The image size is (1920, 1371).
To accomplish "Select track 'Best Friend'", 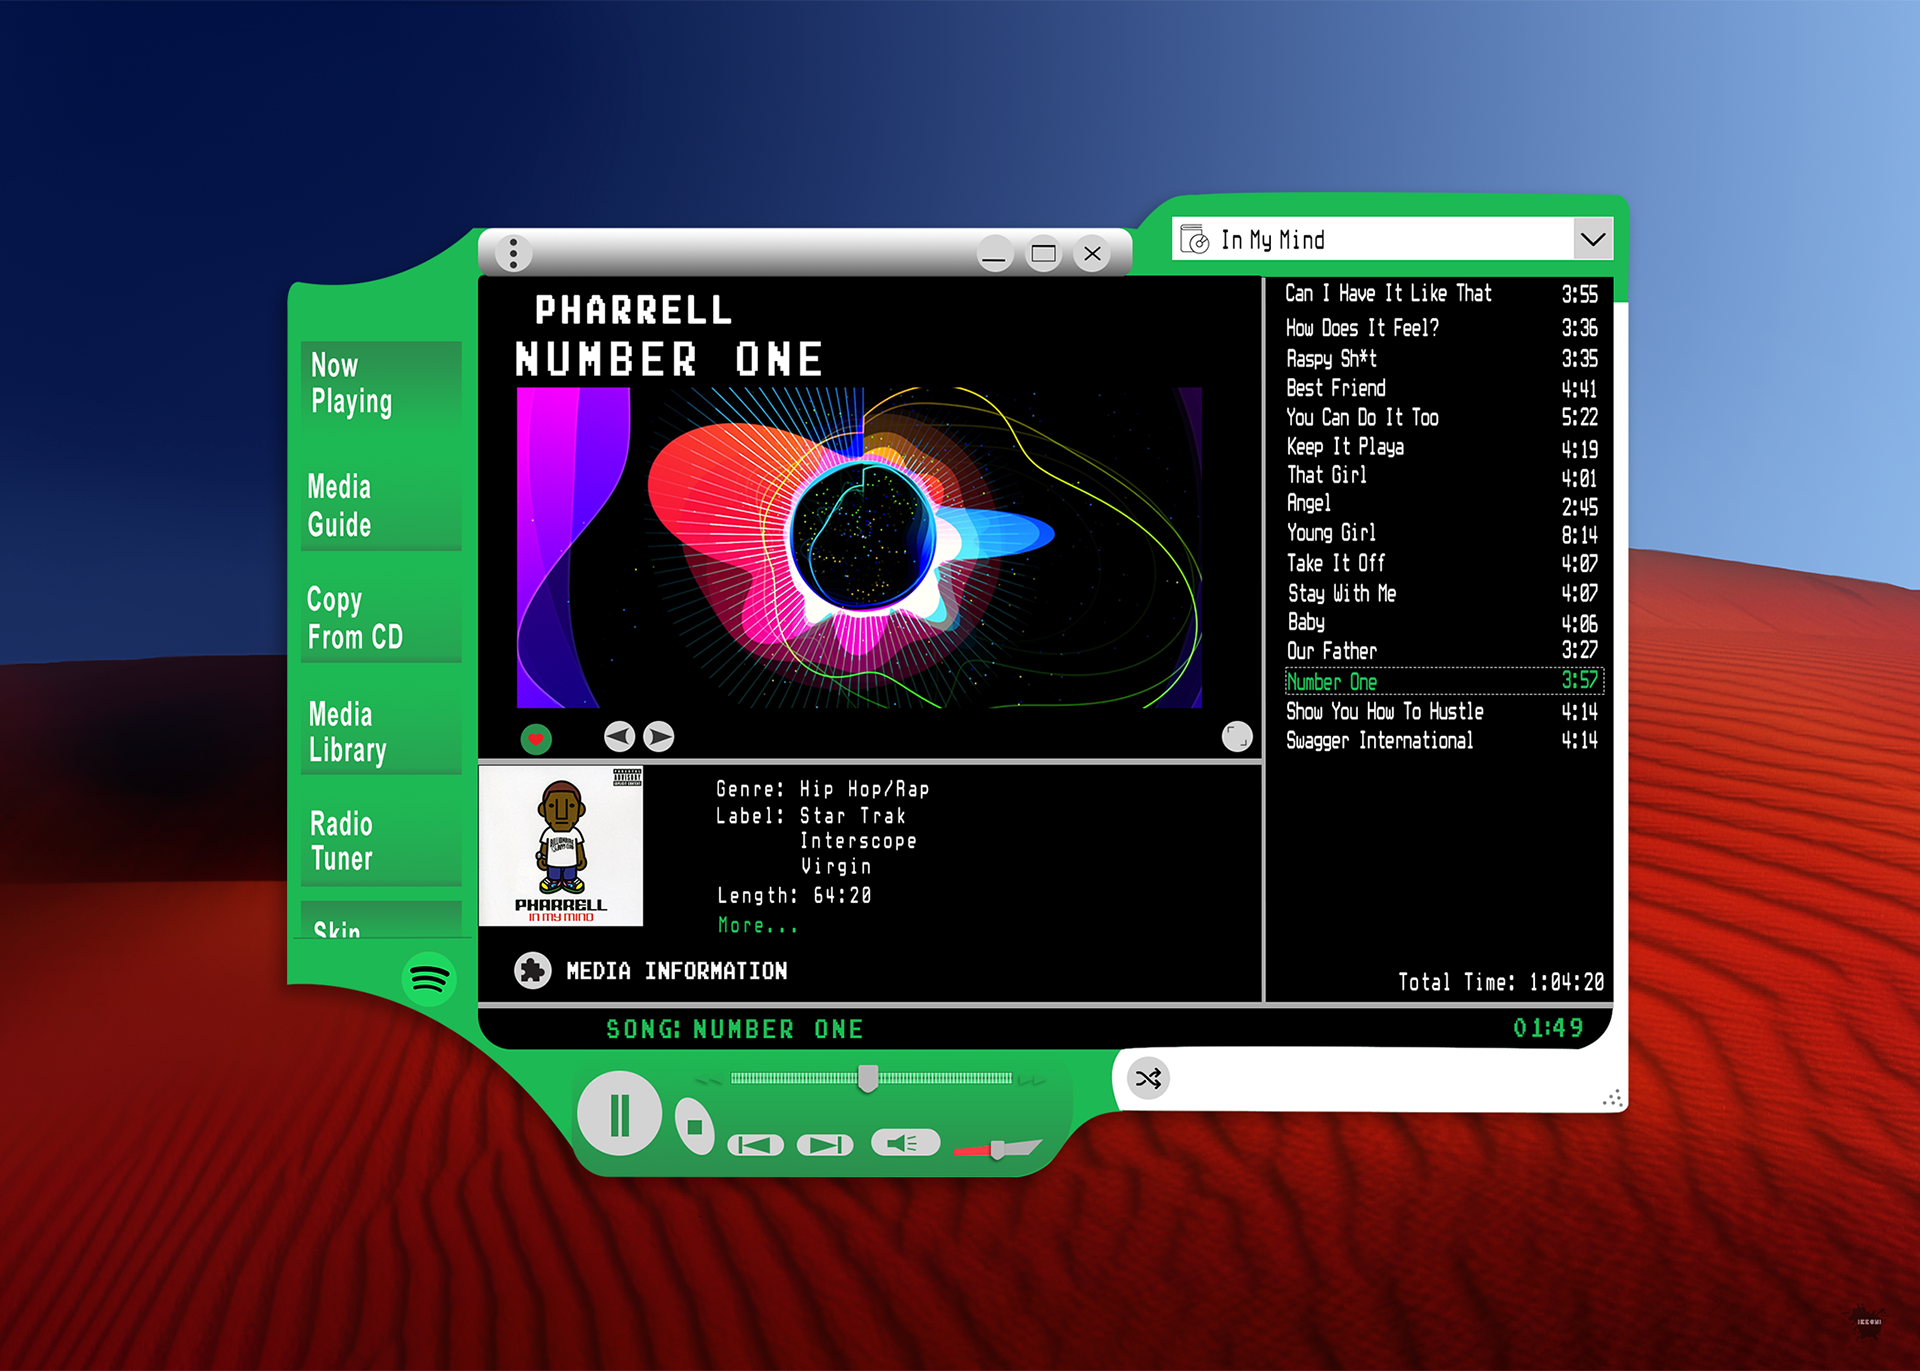I will click(x=1441, y=388).
